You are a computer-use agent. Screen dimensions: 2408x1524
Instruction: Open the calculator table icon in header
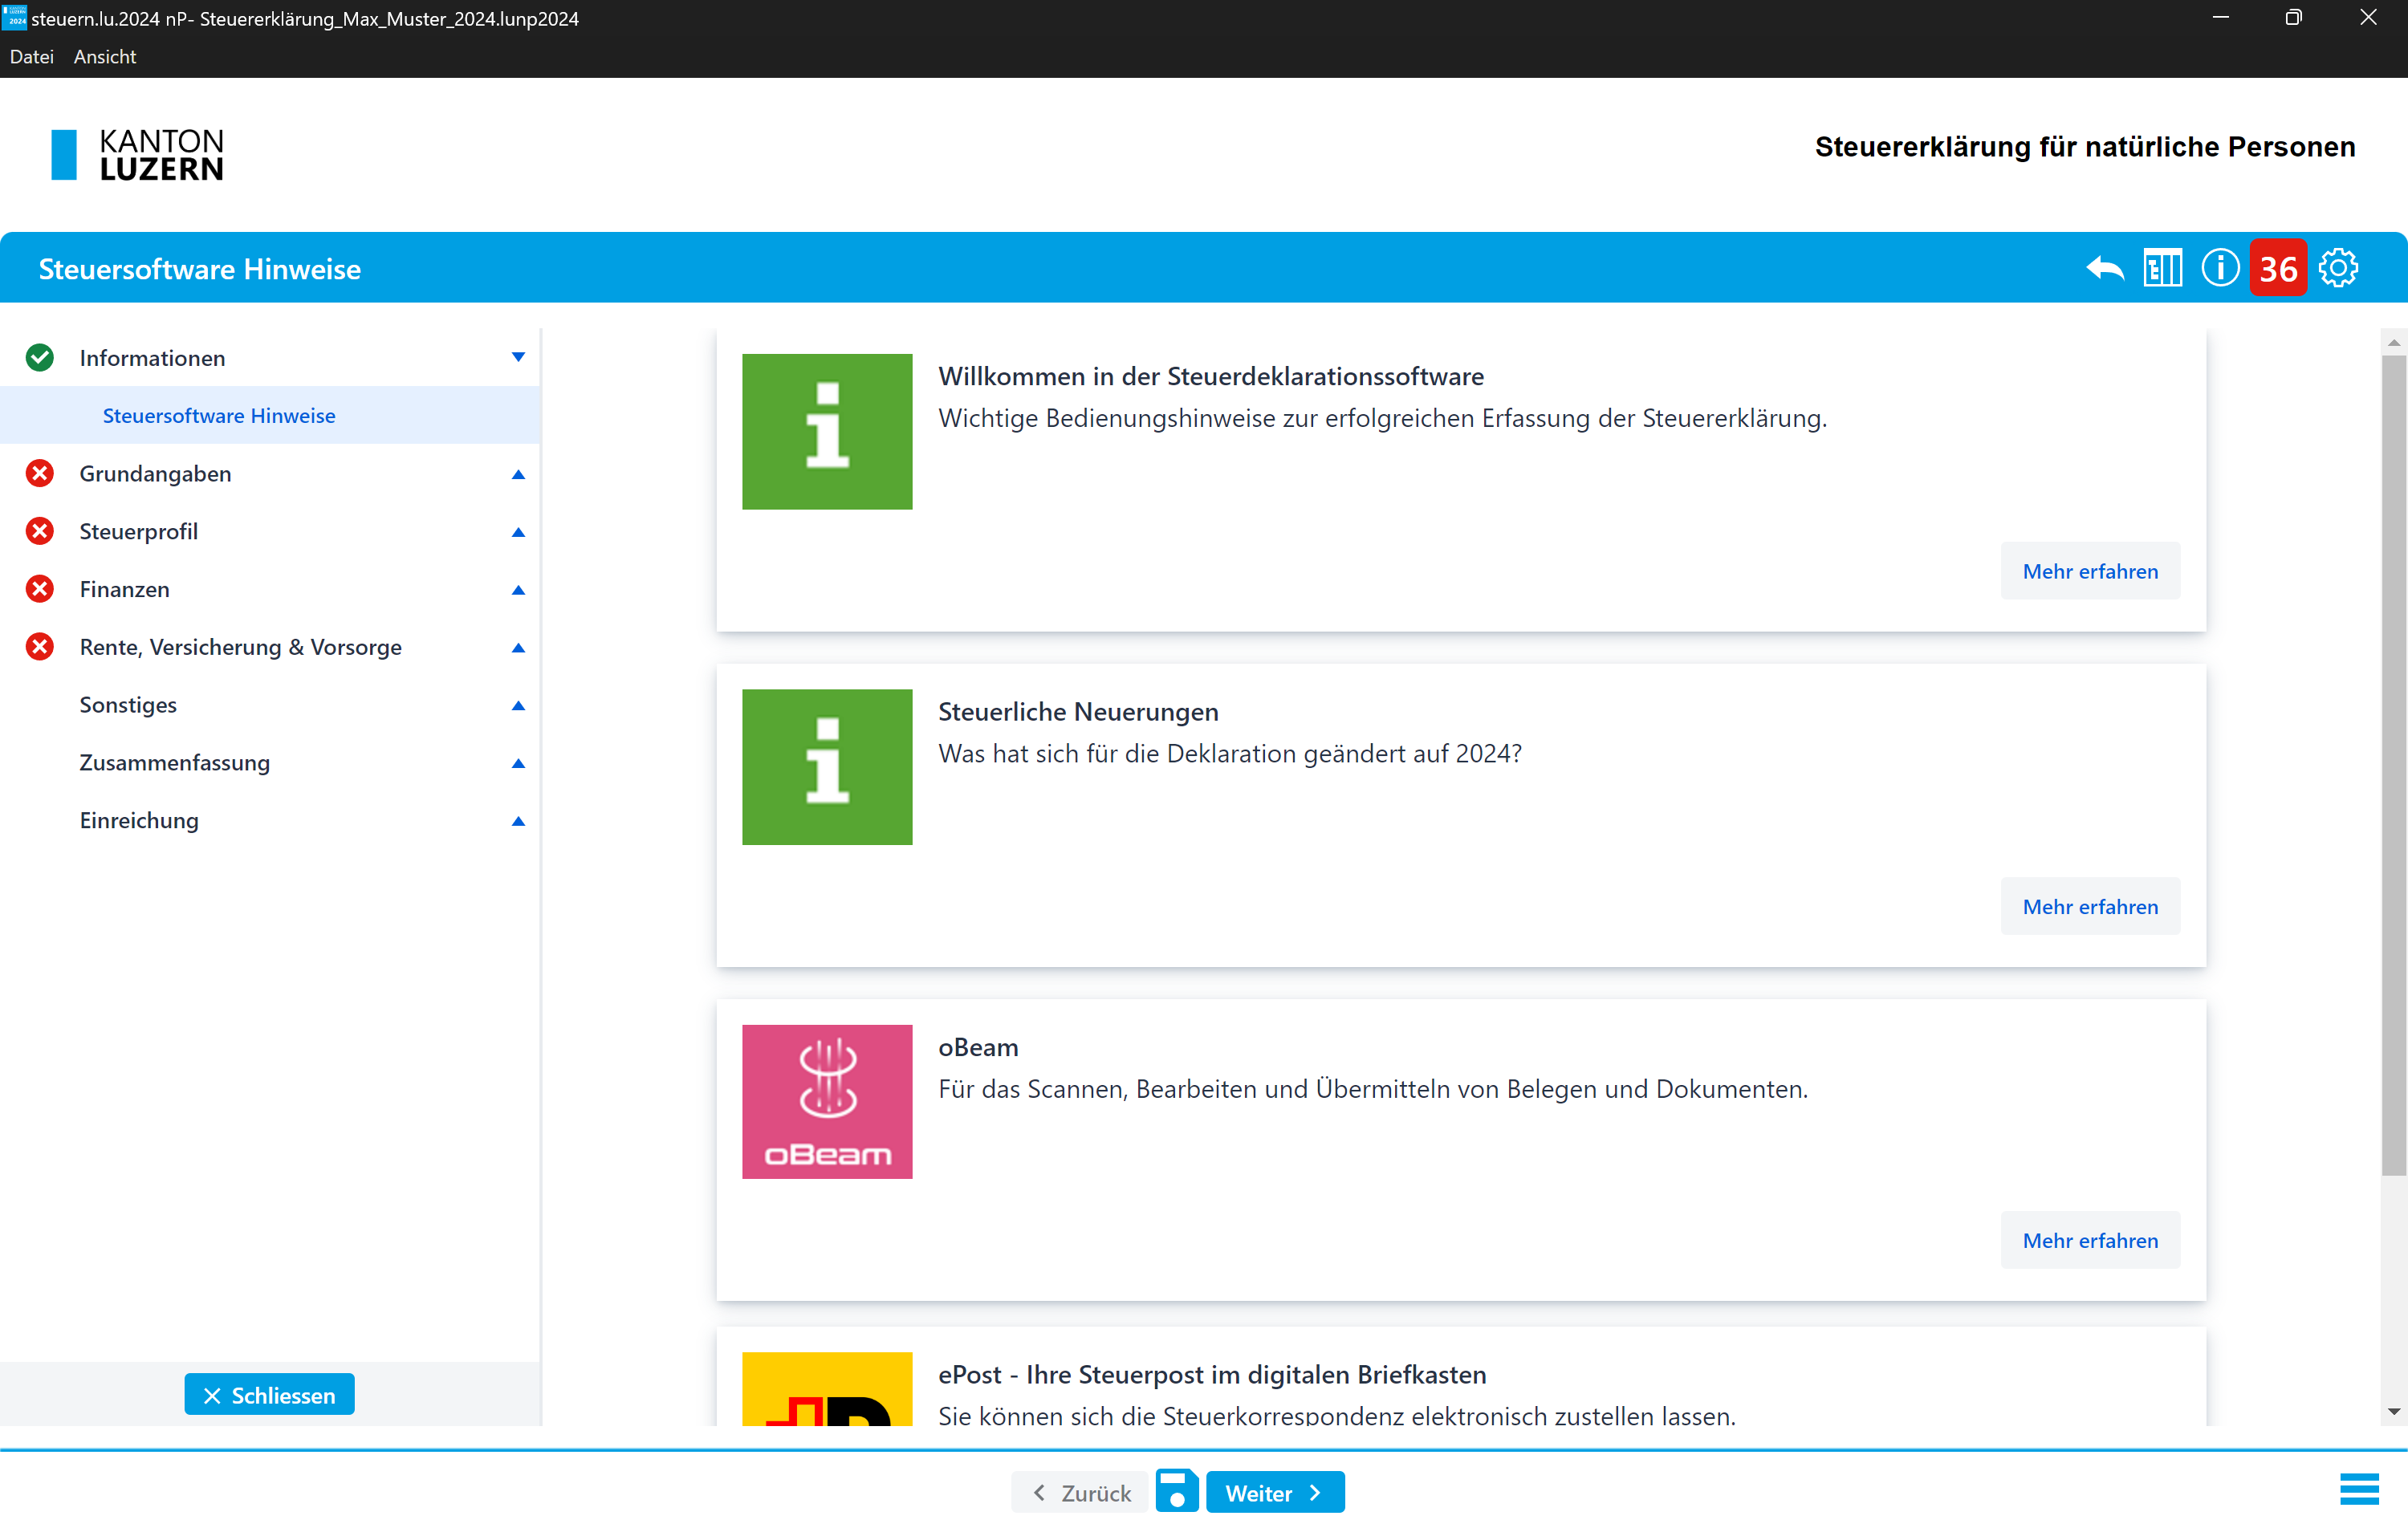tap(2162, 268)
